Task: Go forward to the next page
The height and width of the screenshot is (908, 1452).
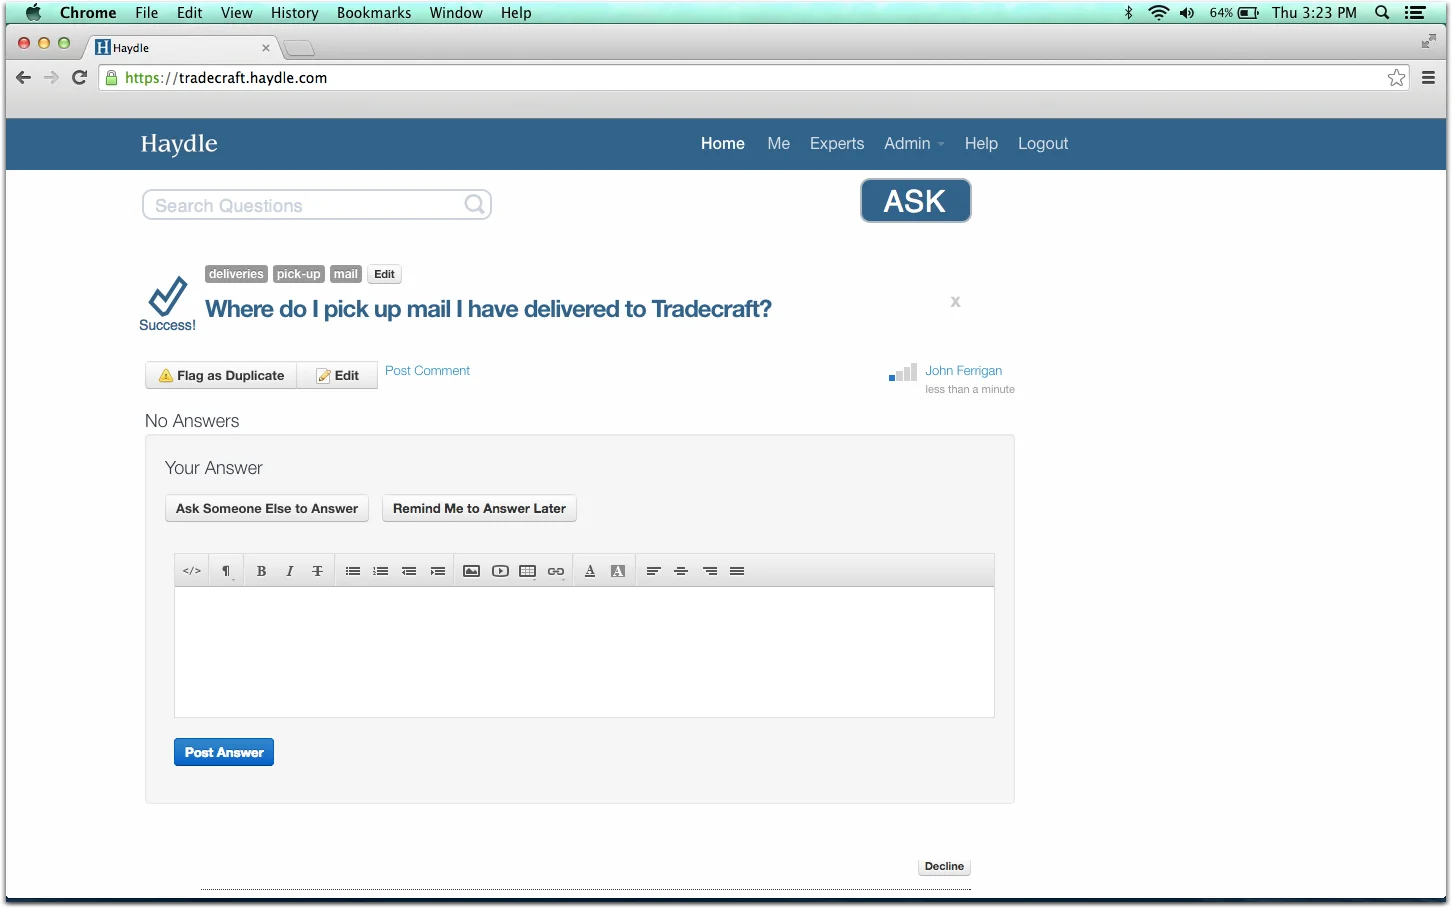Action: click(51, 77)
